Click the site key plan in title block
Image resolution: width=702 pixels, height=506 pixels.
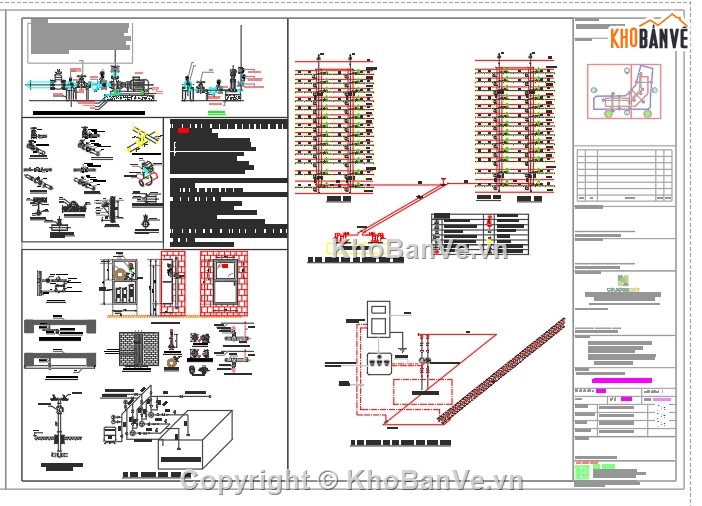tap(624, 91)
